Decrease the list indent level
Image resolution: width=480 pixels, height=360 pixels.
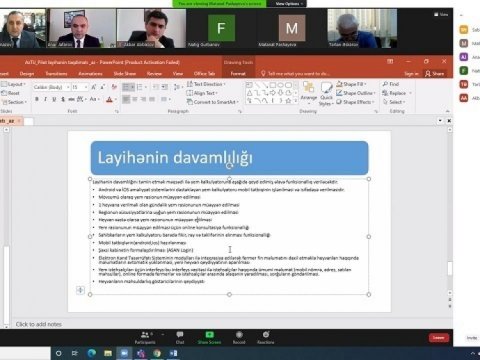point(156,87)
